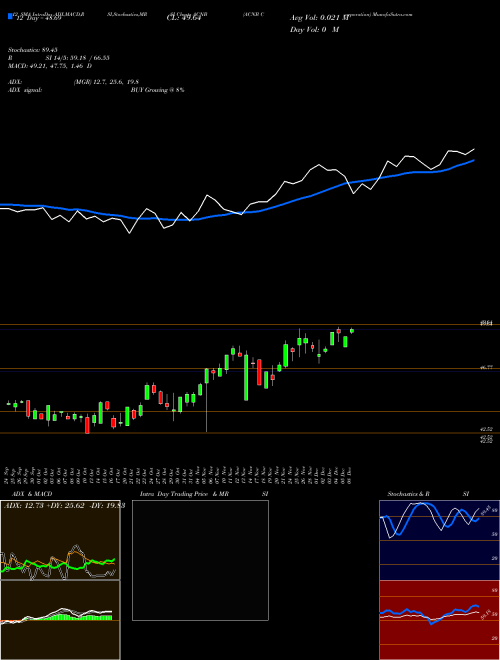The width and height of the screenshot is (500, 660).
Task: Click the 'Stochastics & R' panel title
Action: click(408, 494)
